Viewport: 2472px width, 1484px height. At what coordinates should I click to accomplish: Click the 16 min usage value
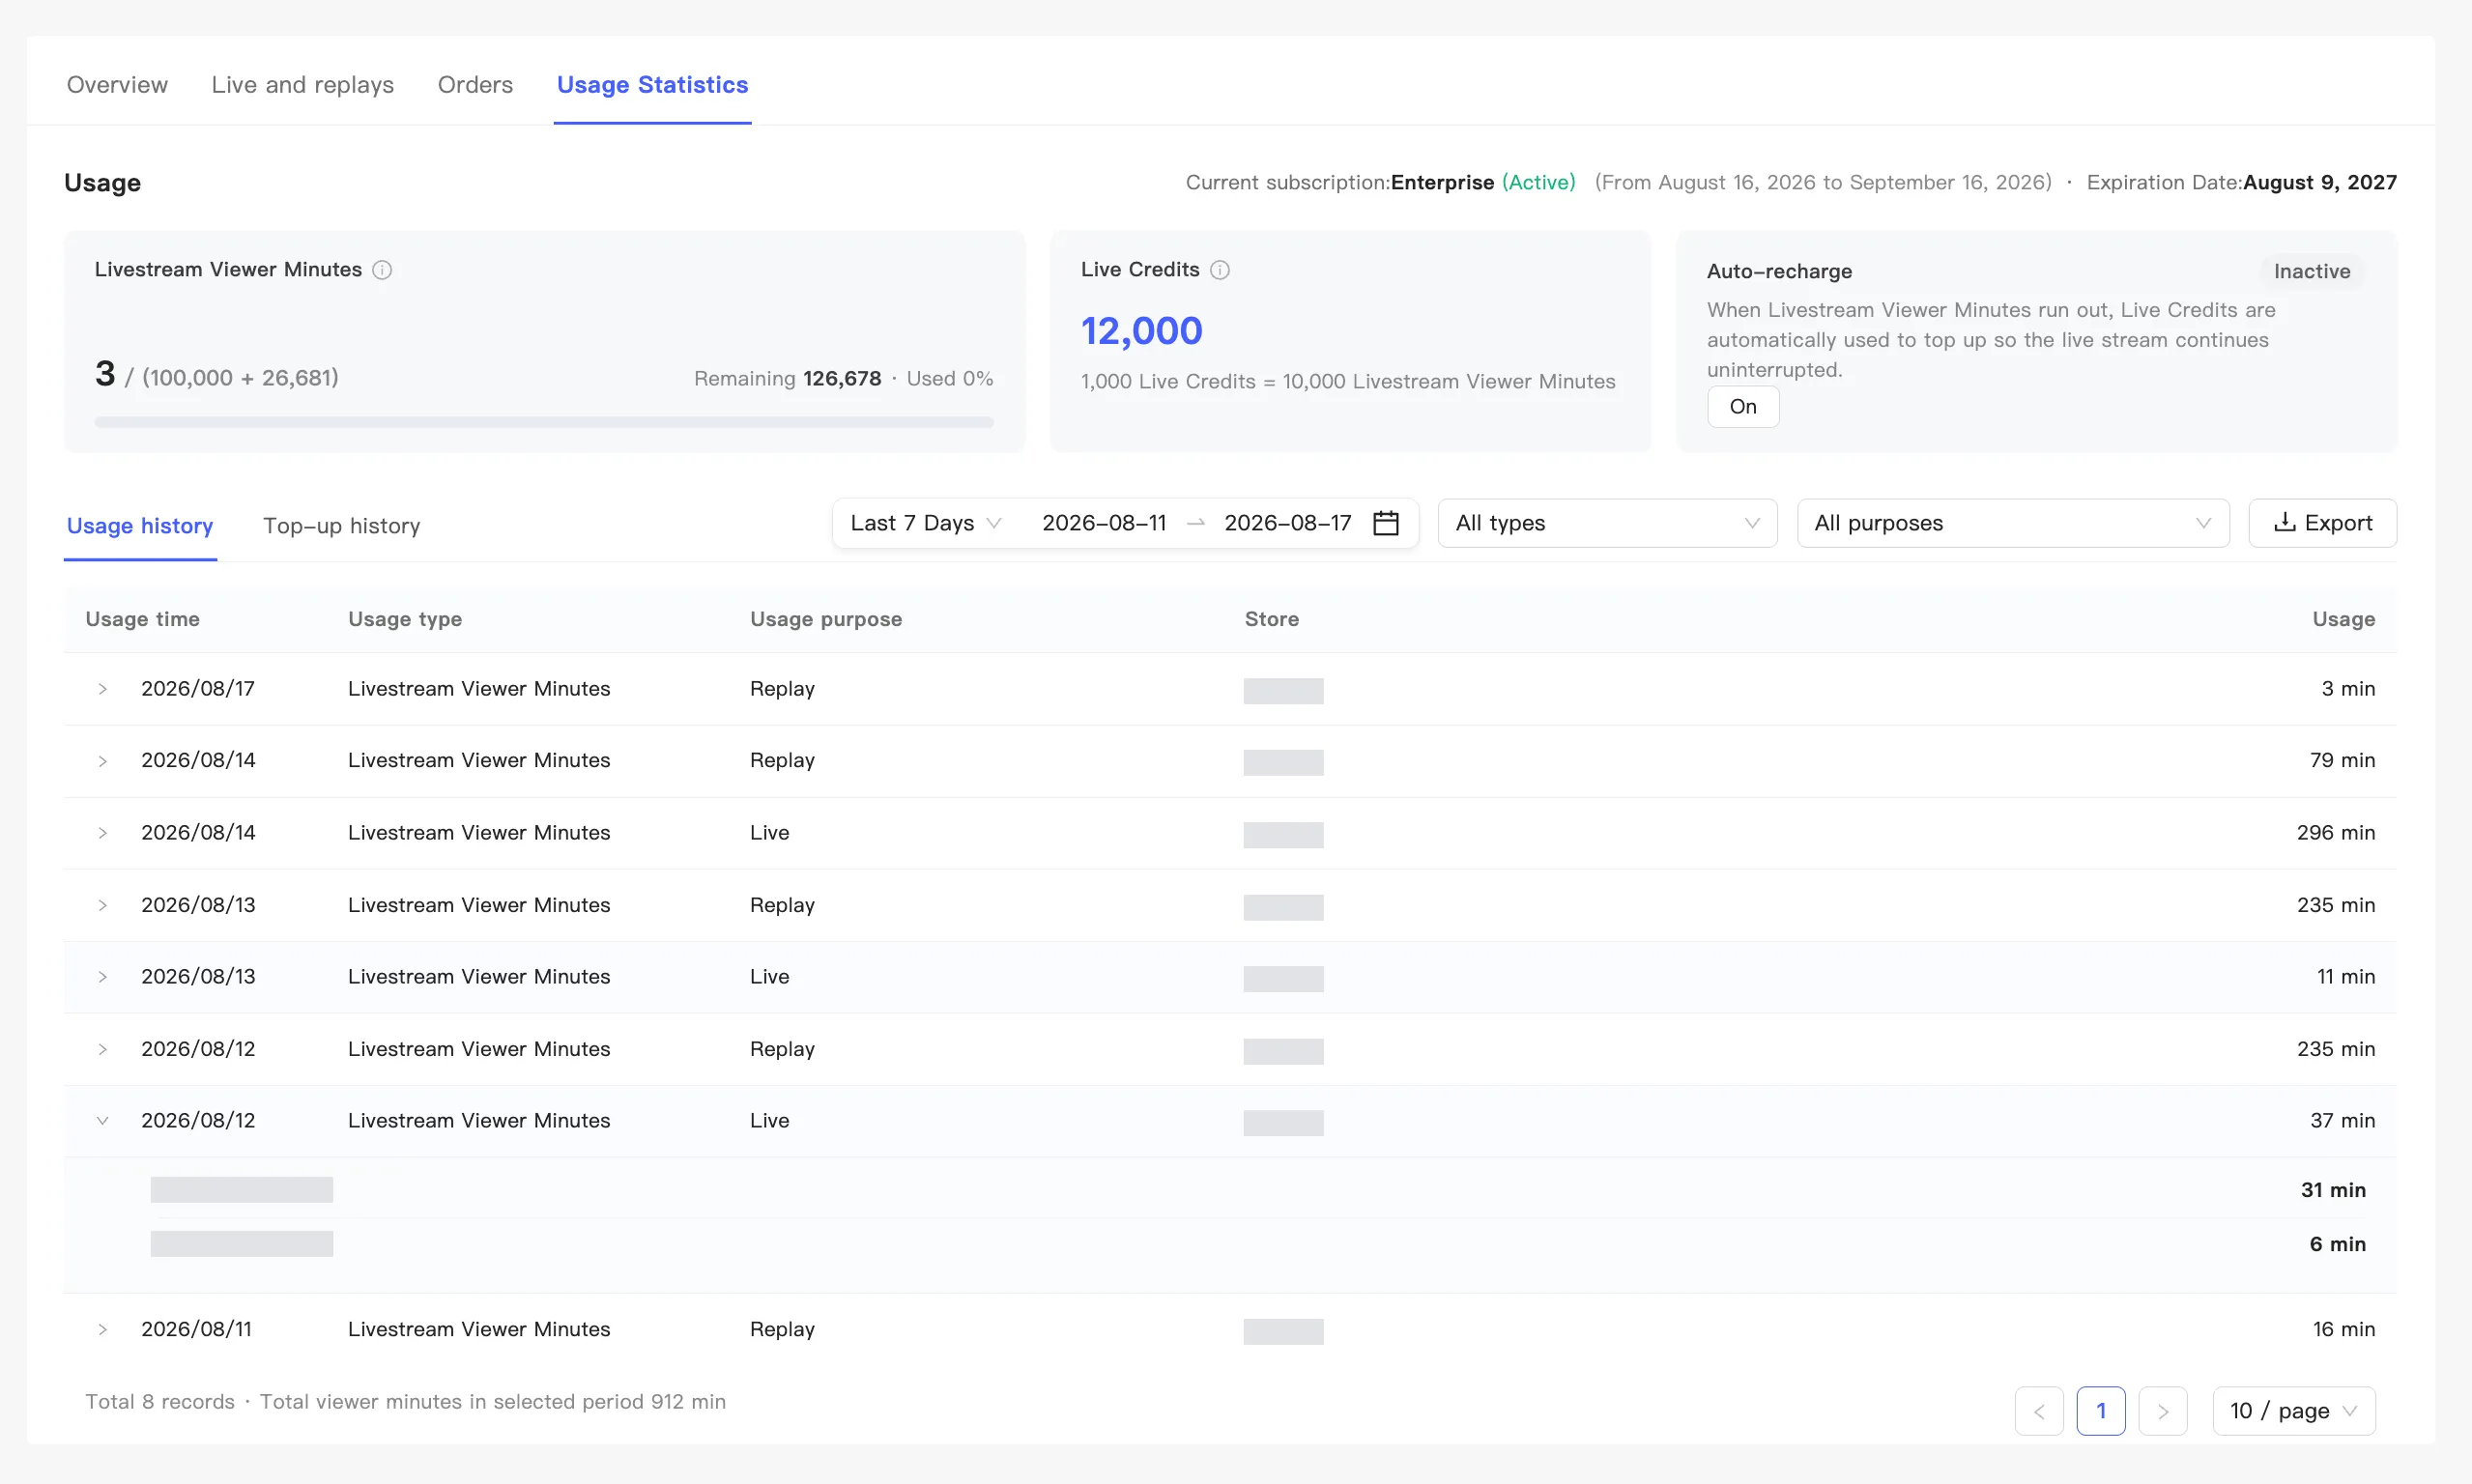2343,1329
